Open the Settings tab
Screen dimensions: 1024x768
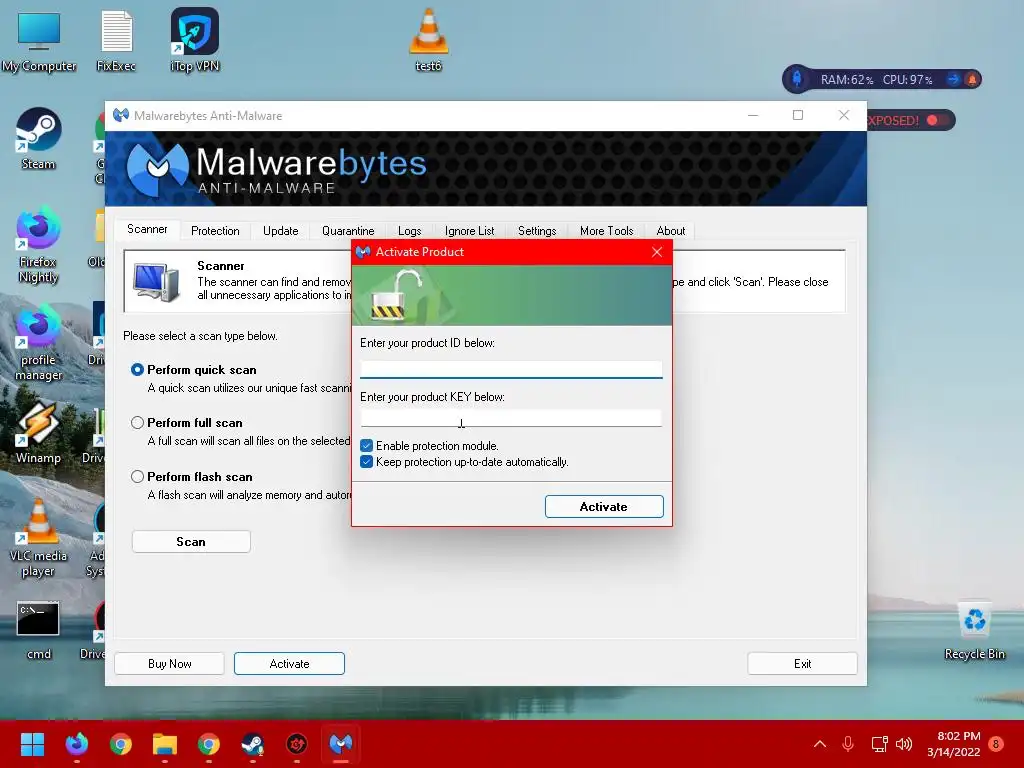click(537, 231)
